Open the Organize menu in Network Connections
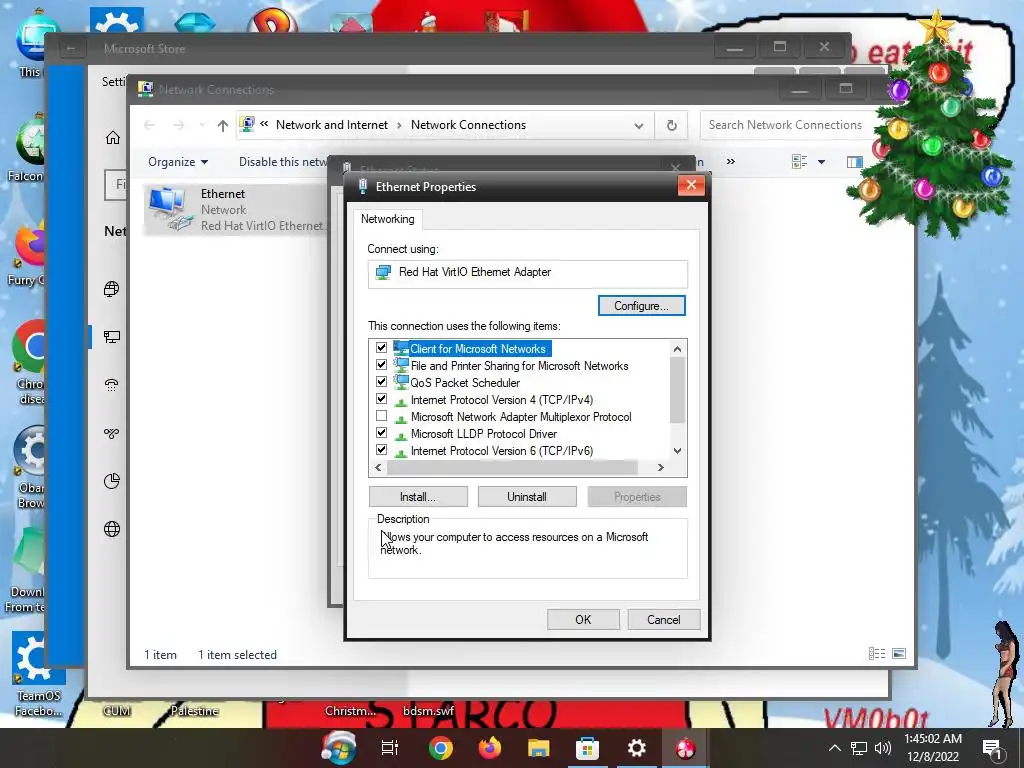Screen dimensions: 1024x768 (178, 162)
